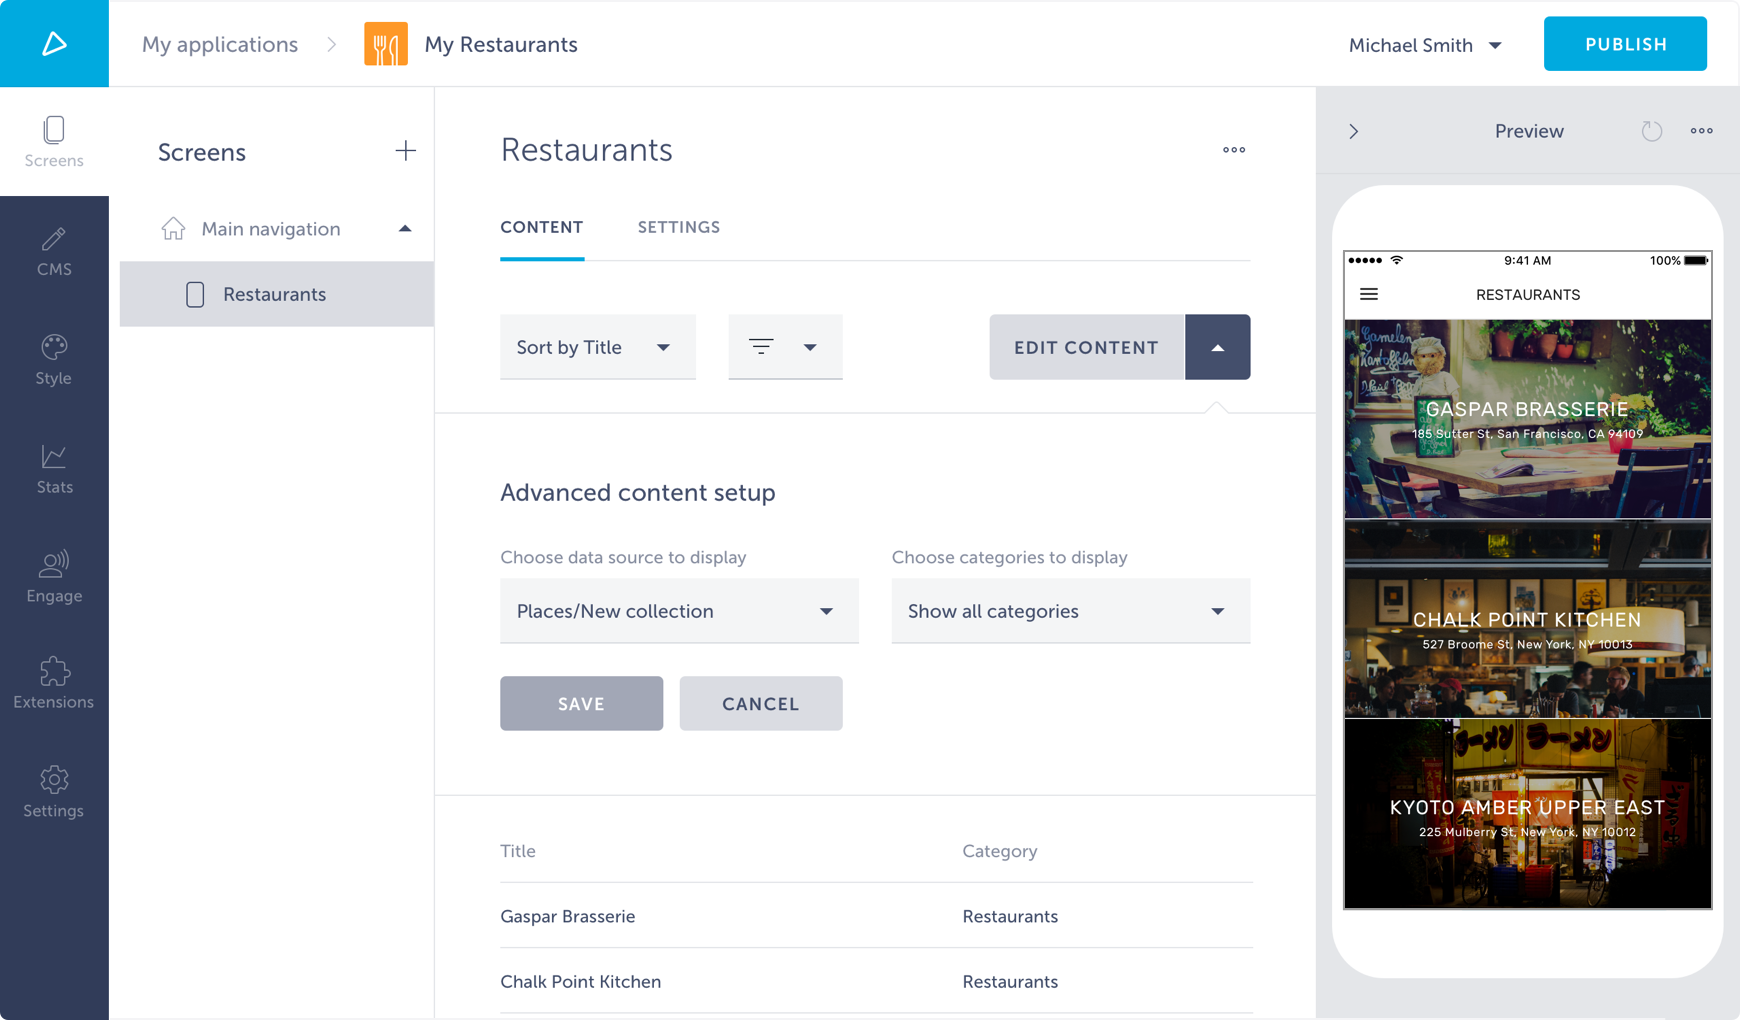
Task: Open the CMS section in sidebar
Action: [x=54, y=251]
